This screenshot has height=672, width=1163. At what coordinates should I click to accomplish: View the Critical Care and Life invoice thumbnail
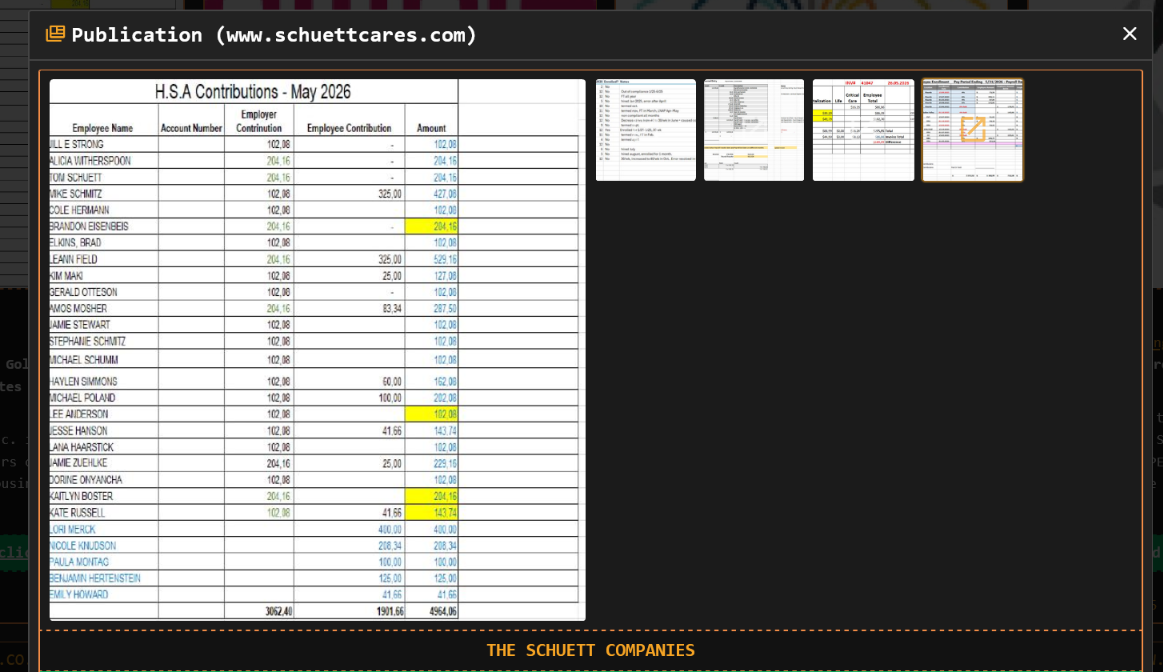tap(863, 130)
